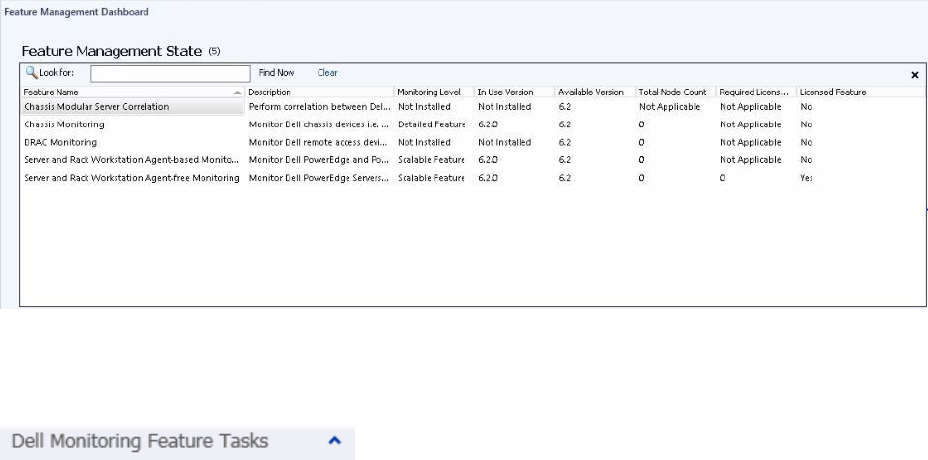This screenshot has height=460, width=928.
Task: Click the Dell Monitoring Feature Tasks title
Action: [140, 441]
